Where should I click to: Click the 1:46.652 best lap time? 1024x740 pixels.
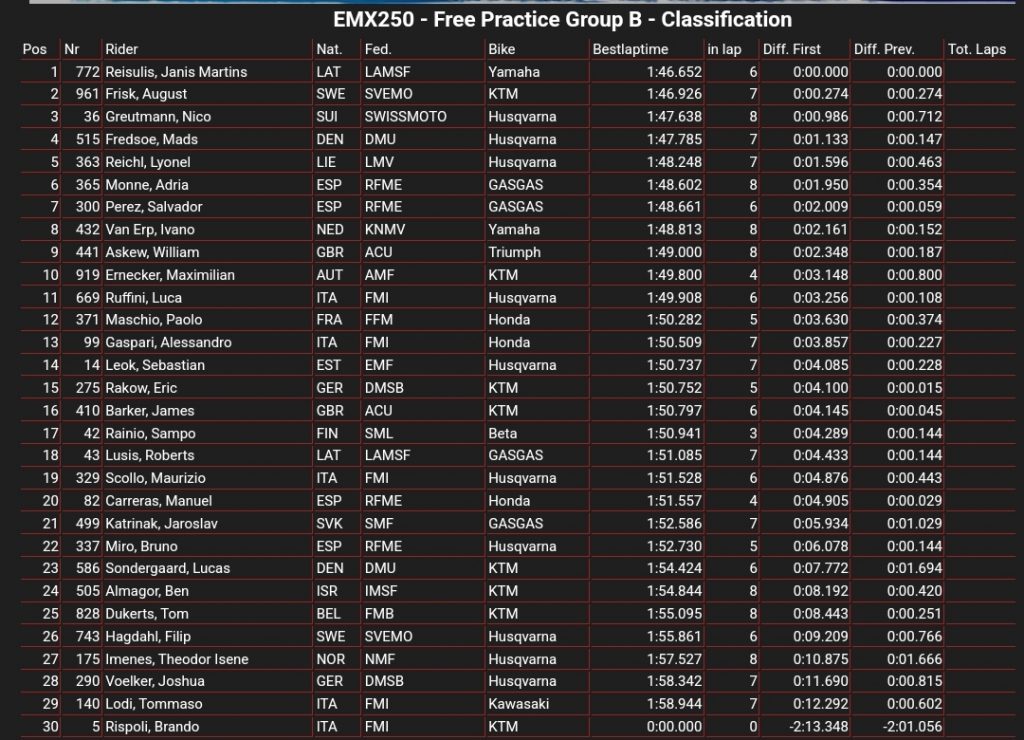[x=674, y=72]
